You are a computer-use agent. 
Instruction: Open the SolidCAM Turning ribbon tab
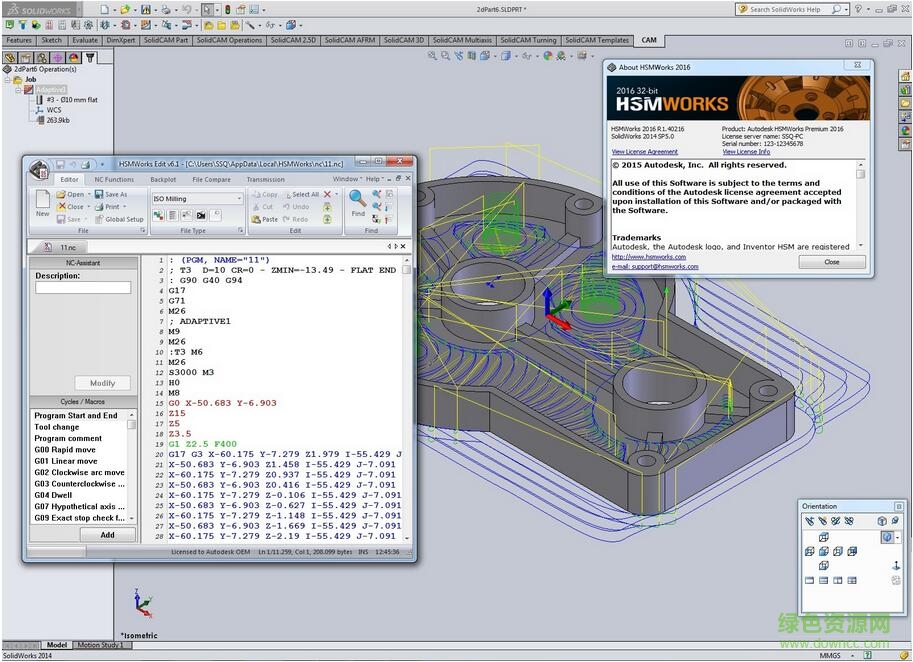click(529, 40)
